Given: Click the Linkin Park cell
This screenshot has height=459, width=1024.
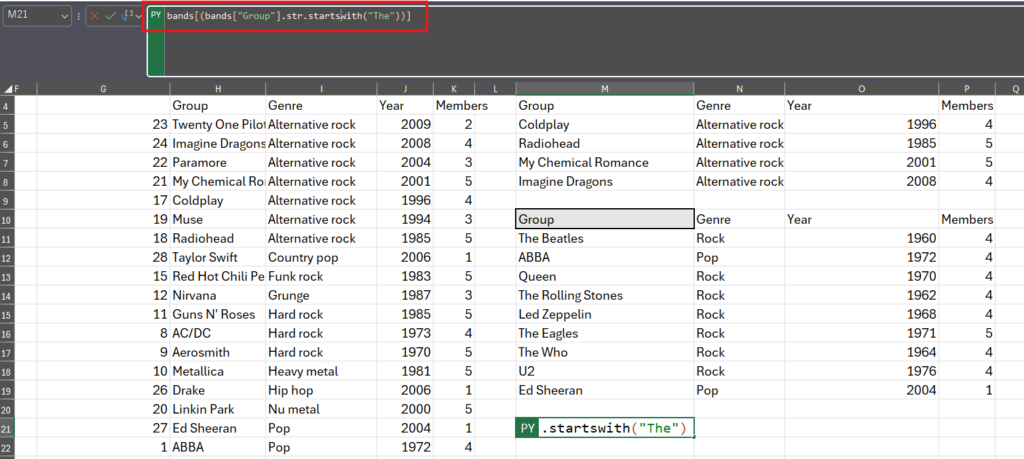Looking at the screenshot, I should click(217, 409).
